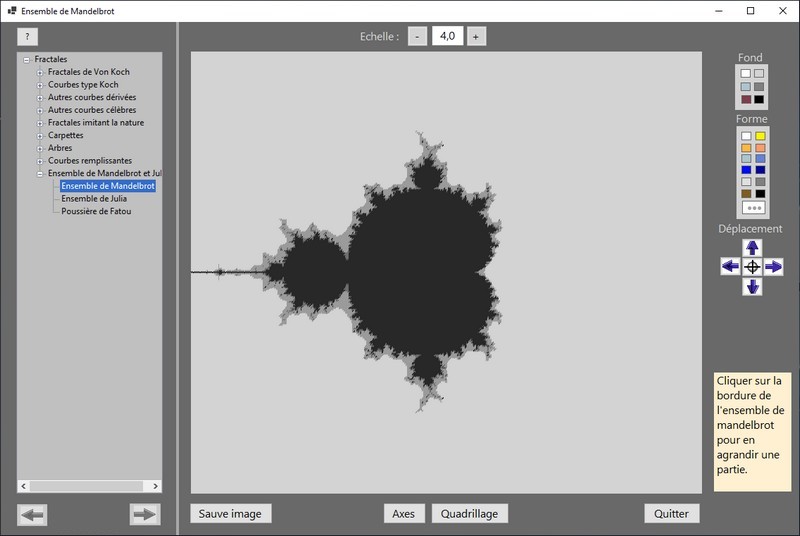Recenter view with the crosshair icon
Screen dimensions: 800x536
pyautogui.click(x=753, y=266)
